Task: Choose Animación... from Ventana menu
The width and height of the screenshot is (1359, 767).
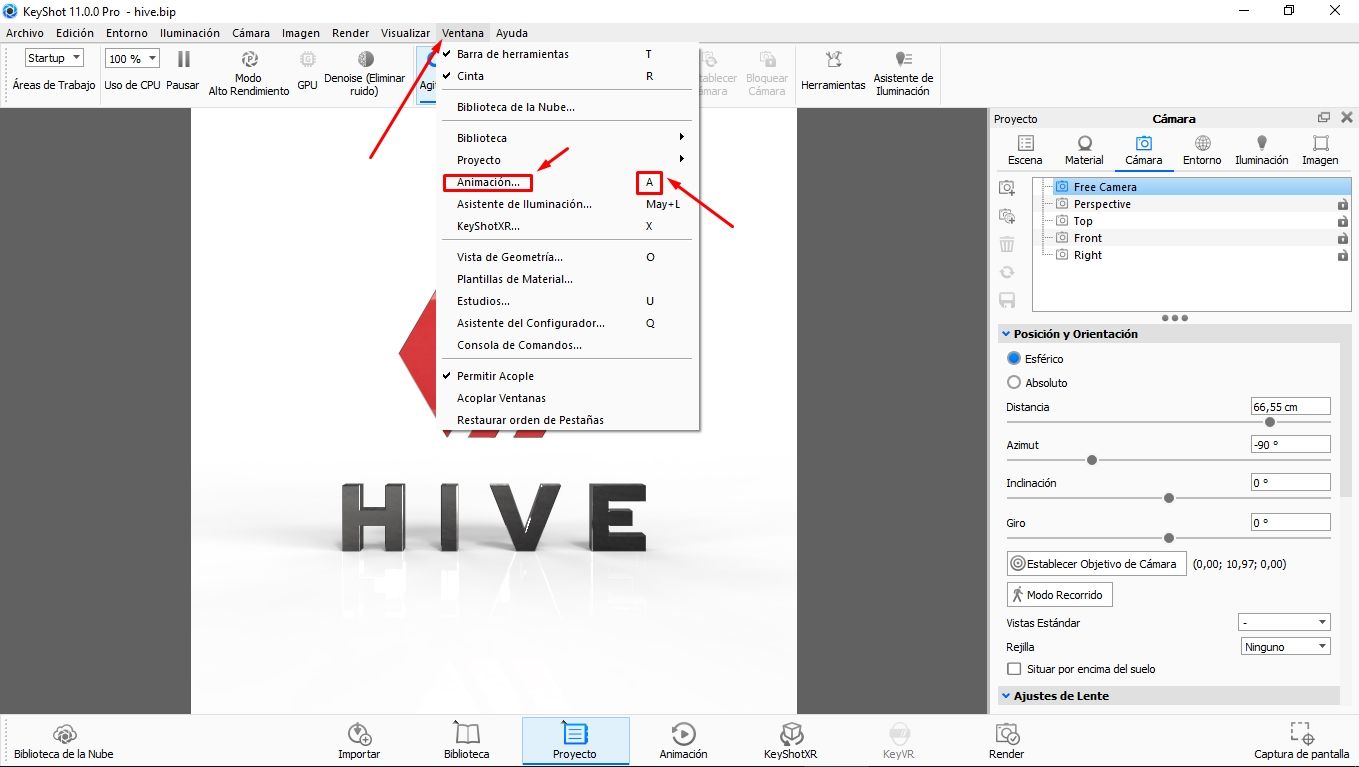Action: pyautogui.click(x=569, y=182)
